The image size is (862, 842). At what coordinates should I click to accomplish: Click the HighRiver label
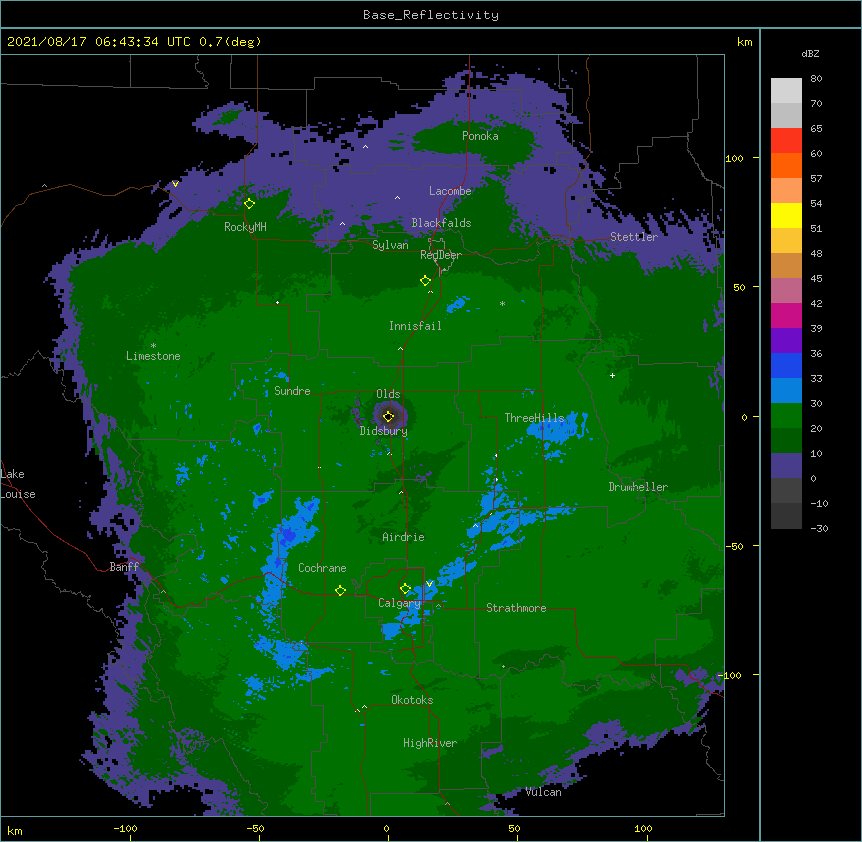tap(430, 743)
